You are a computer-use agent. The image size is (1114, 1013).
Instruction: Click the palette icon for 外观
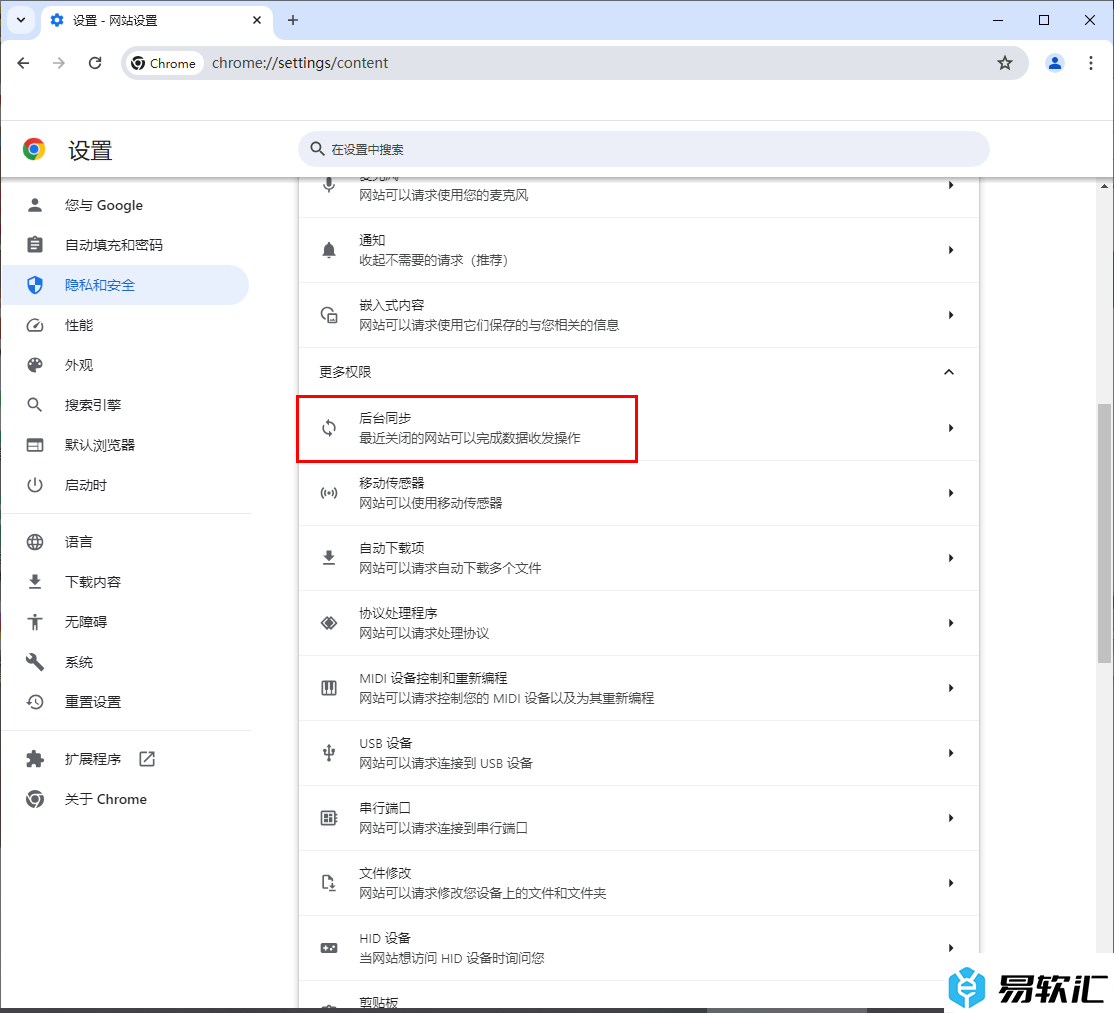35,365
